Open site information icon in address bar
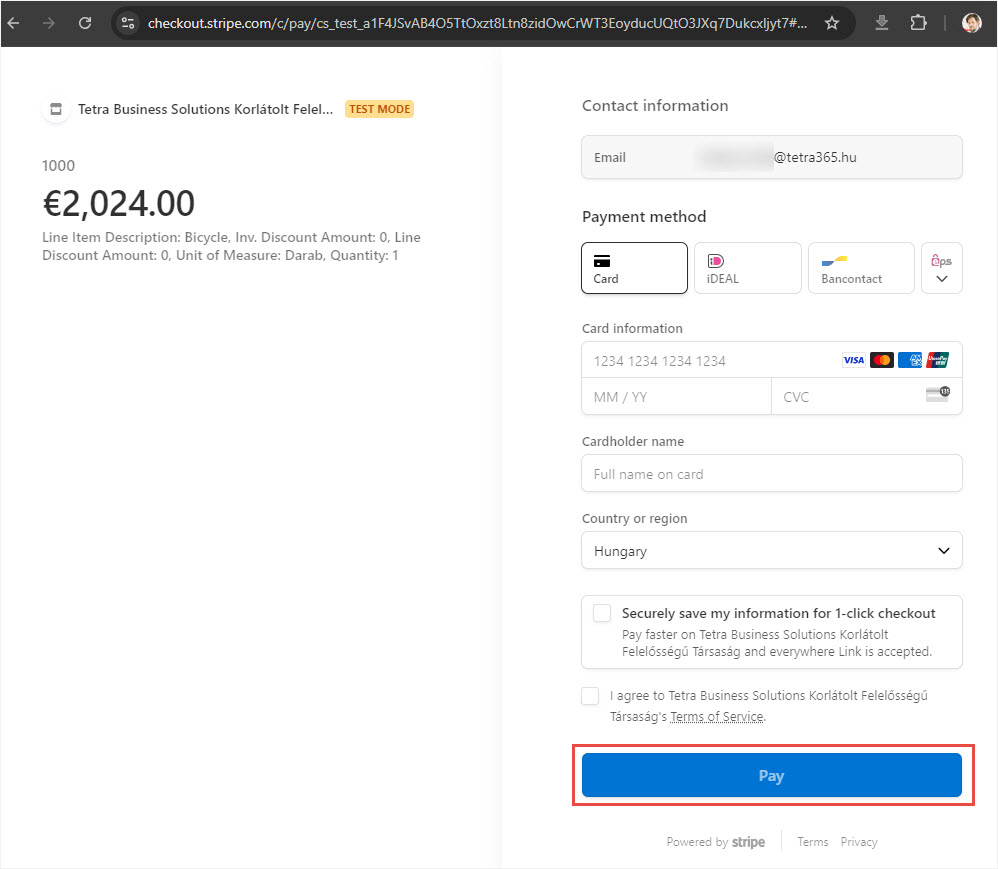The height and width of the screenshot is (869, 998). pos(127,22)
